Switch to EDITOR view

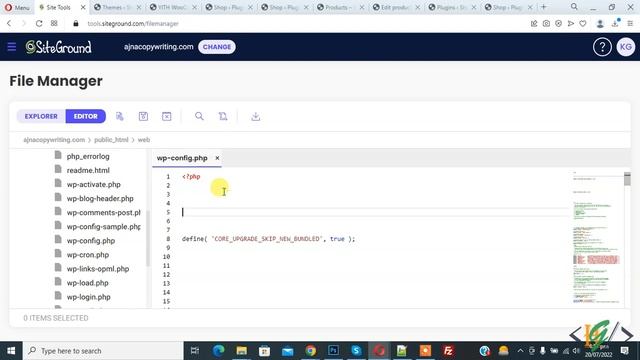pyautogui.click(x=86, y=116)
